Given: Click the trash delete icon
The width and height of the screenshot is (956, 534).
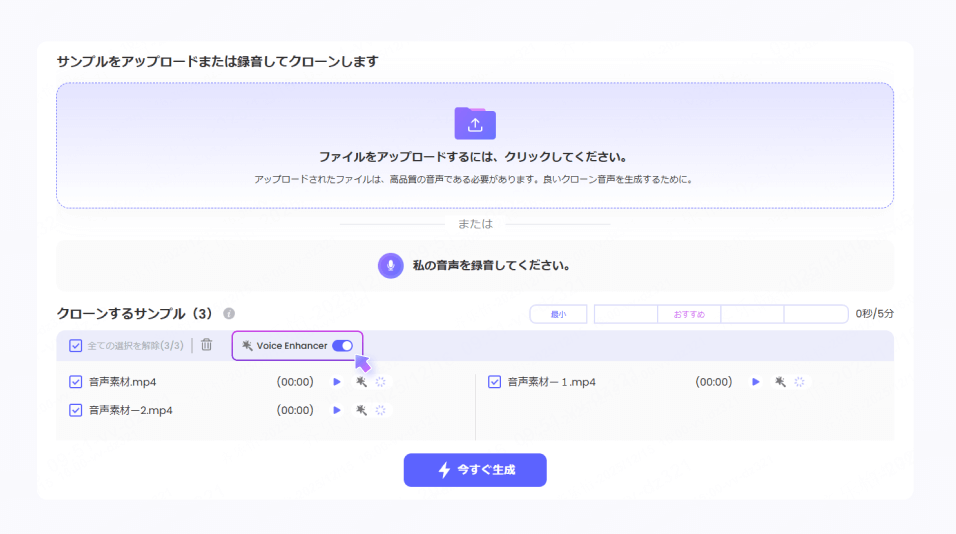Looking at the screenshot, I should tap(207, 345).
